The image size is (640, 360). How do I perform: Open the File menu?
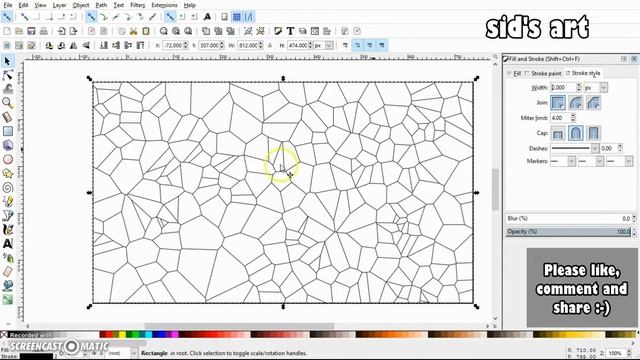[7, 5]
